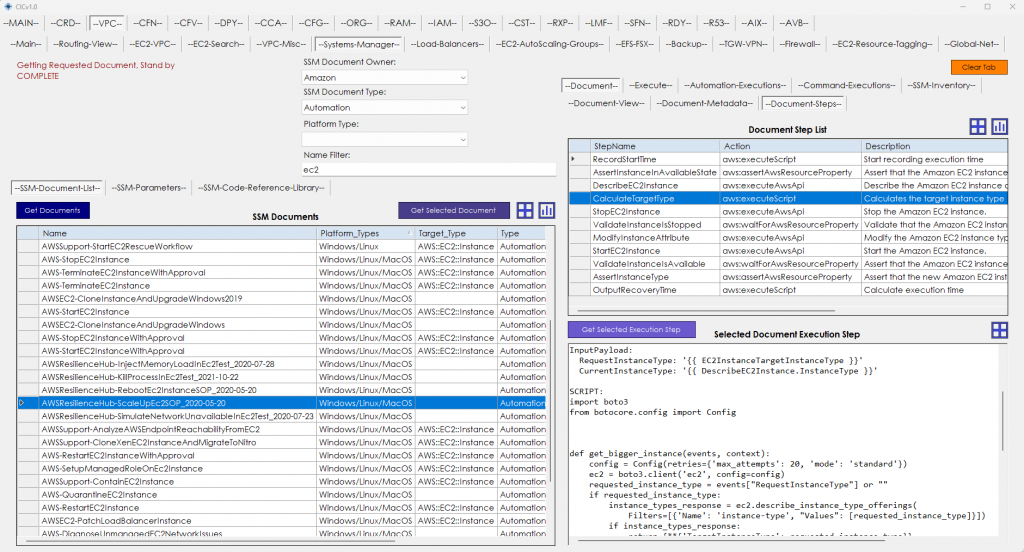Select the --Document-Metadata-- tab
This screenshot has height=552, width=1024.
pyautogui.click(x=705, y=103)
